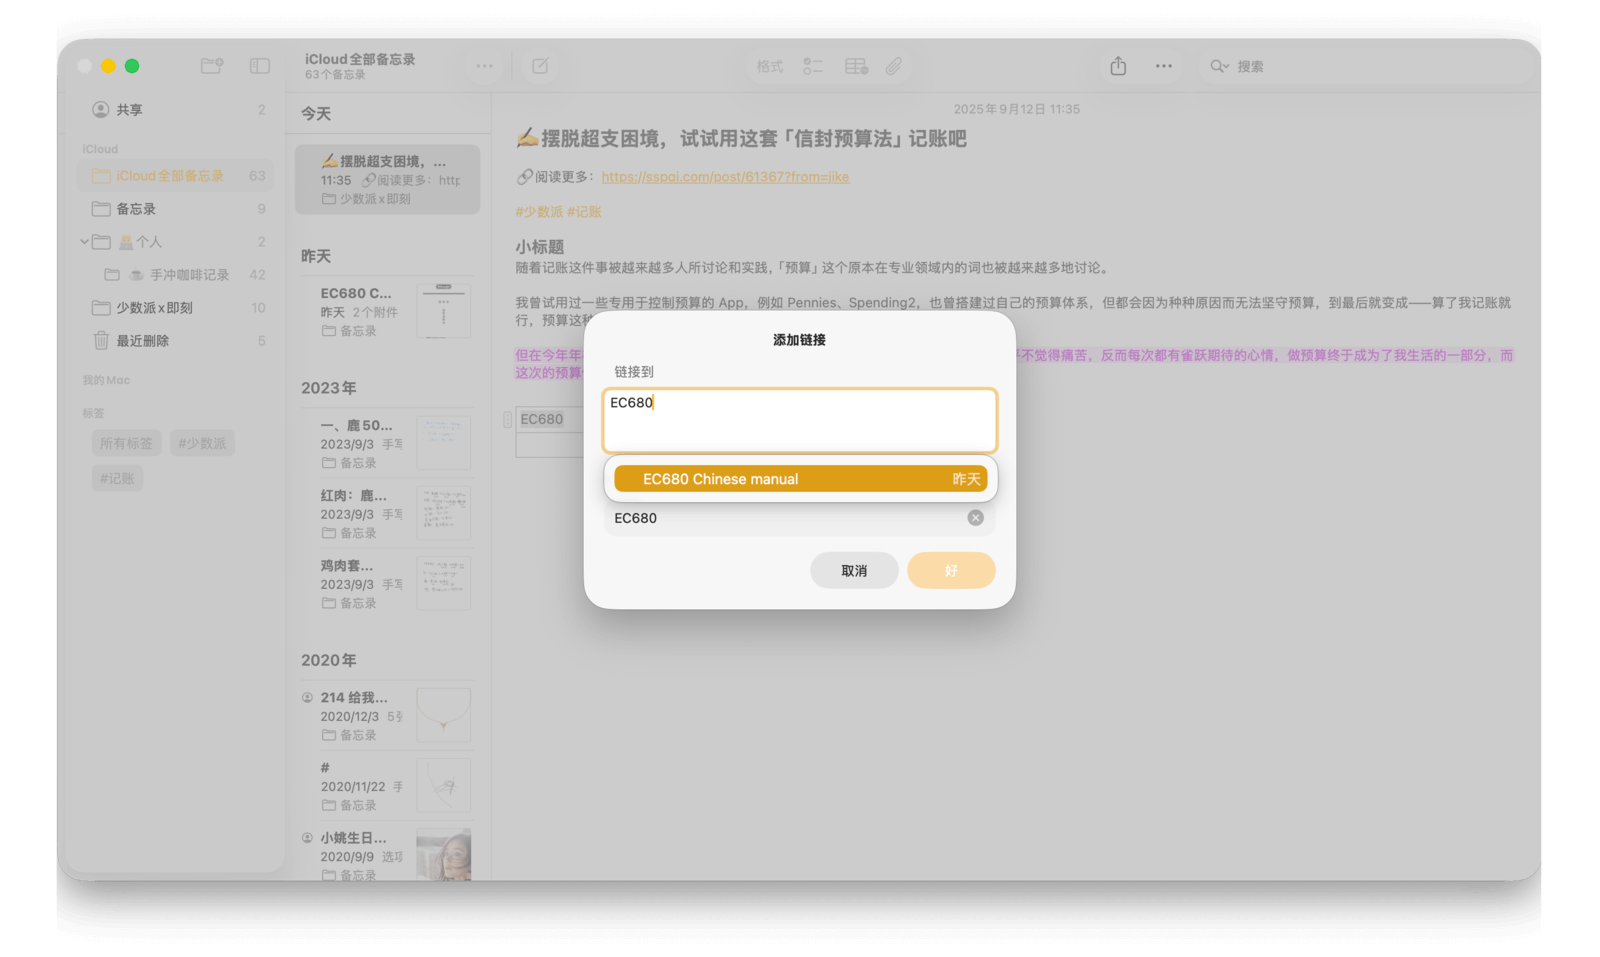Confirm the link with the 好 button
This screenshot has height=957, width=1600.
click(950, 570)
